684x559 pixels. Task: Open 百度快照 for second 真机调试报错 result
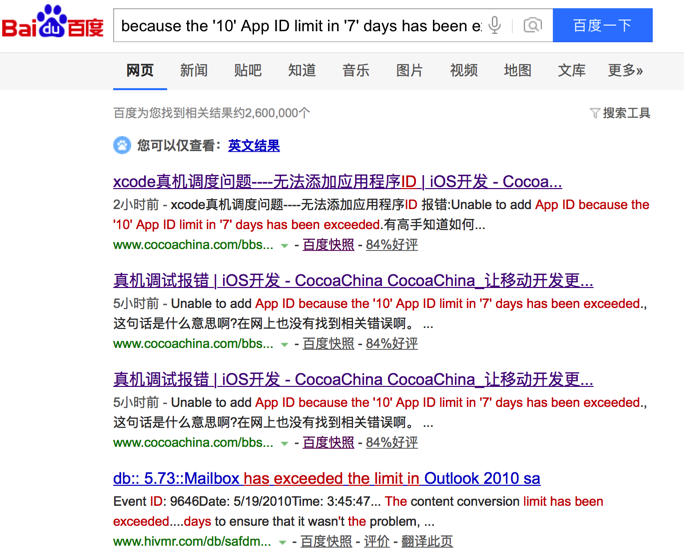(328, 443)
